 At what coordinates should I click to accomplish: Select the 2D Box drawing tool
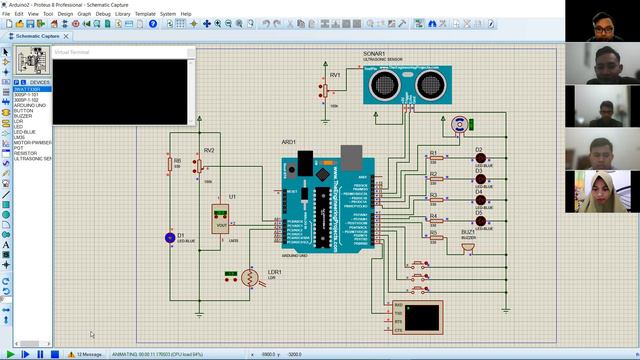6,204
